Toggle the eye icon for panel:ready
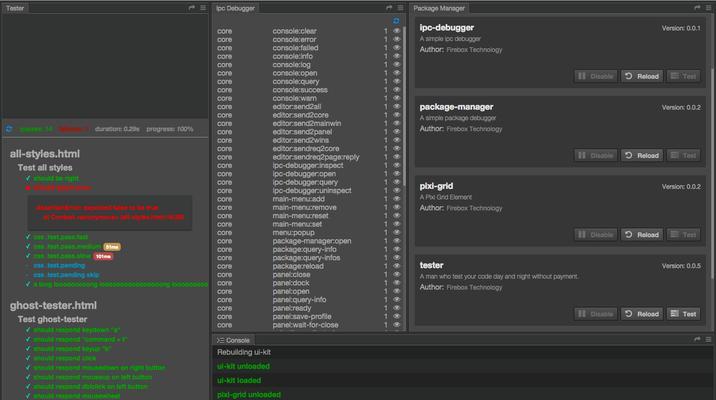This screenshot has height=400, width=716. 396,308
